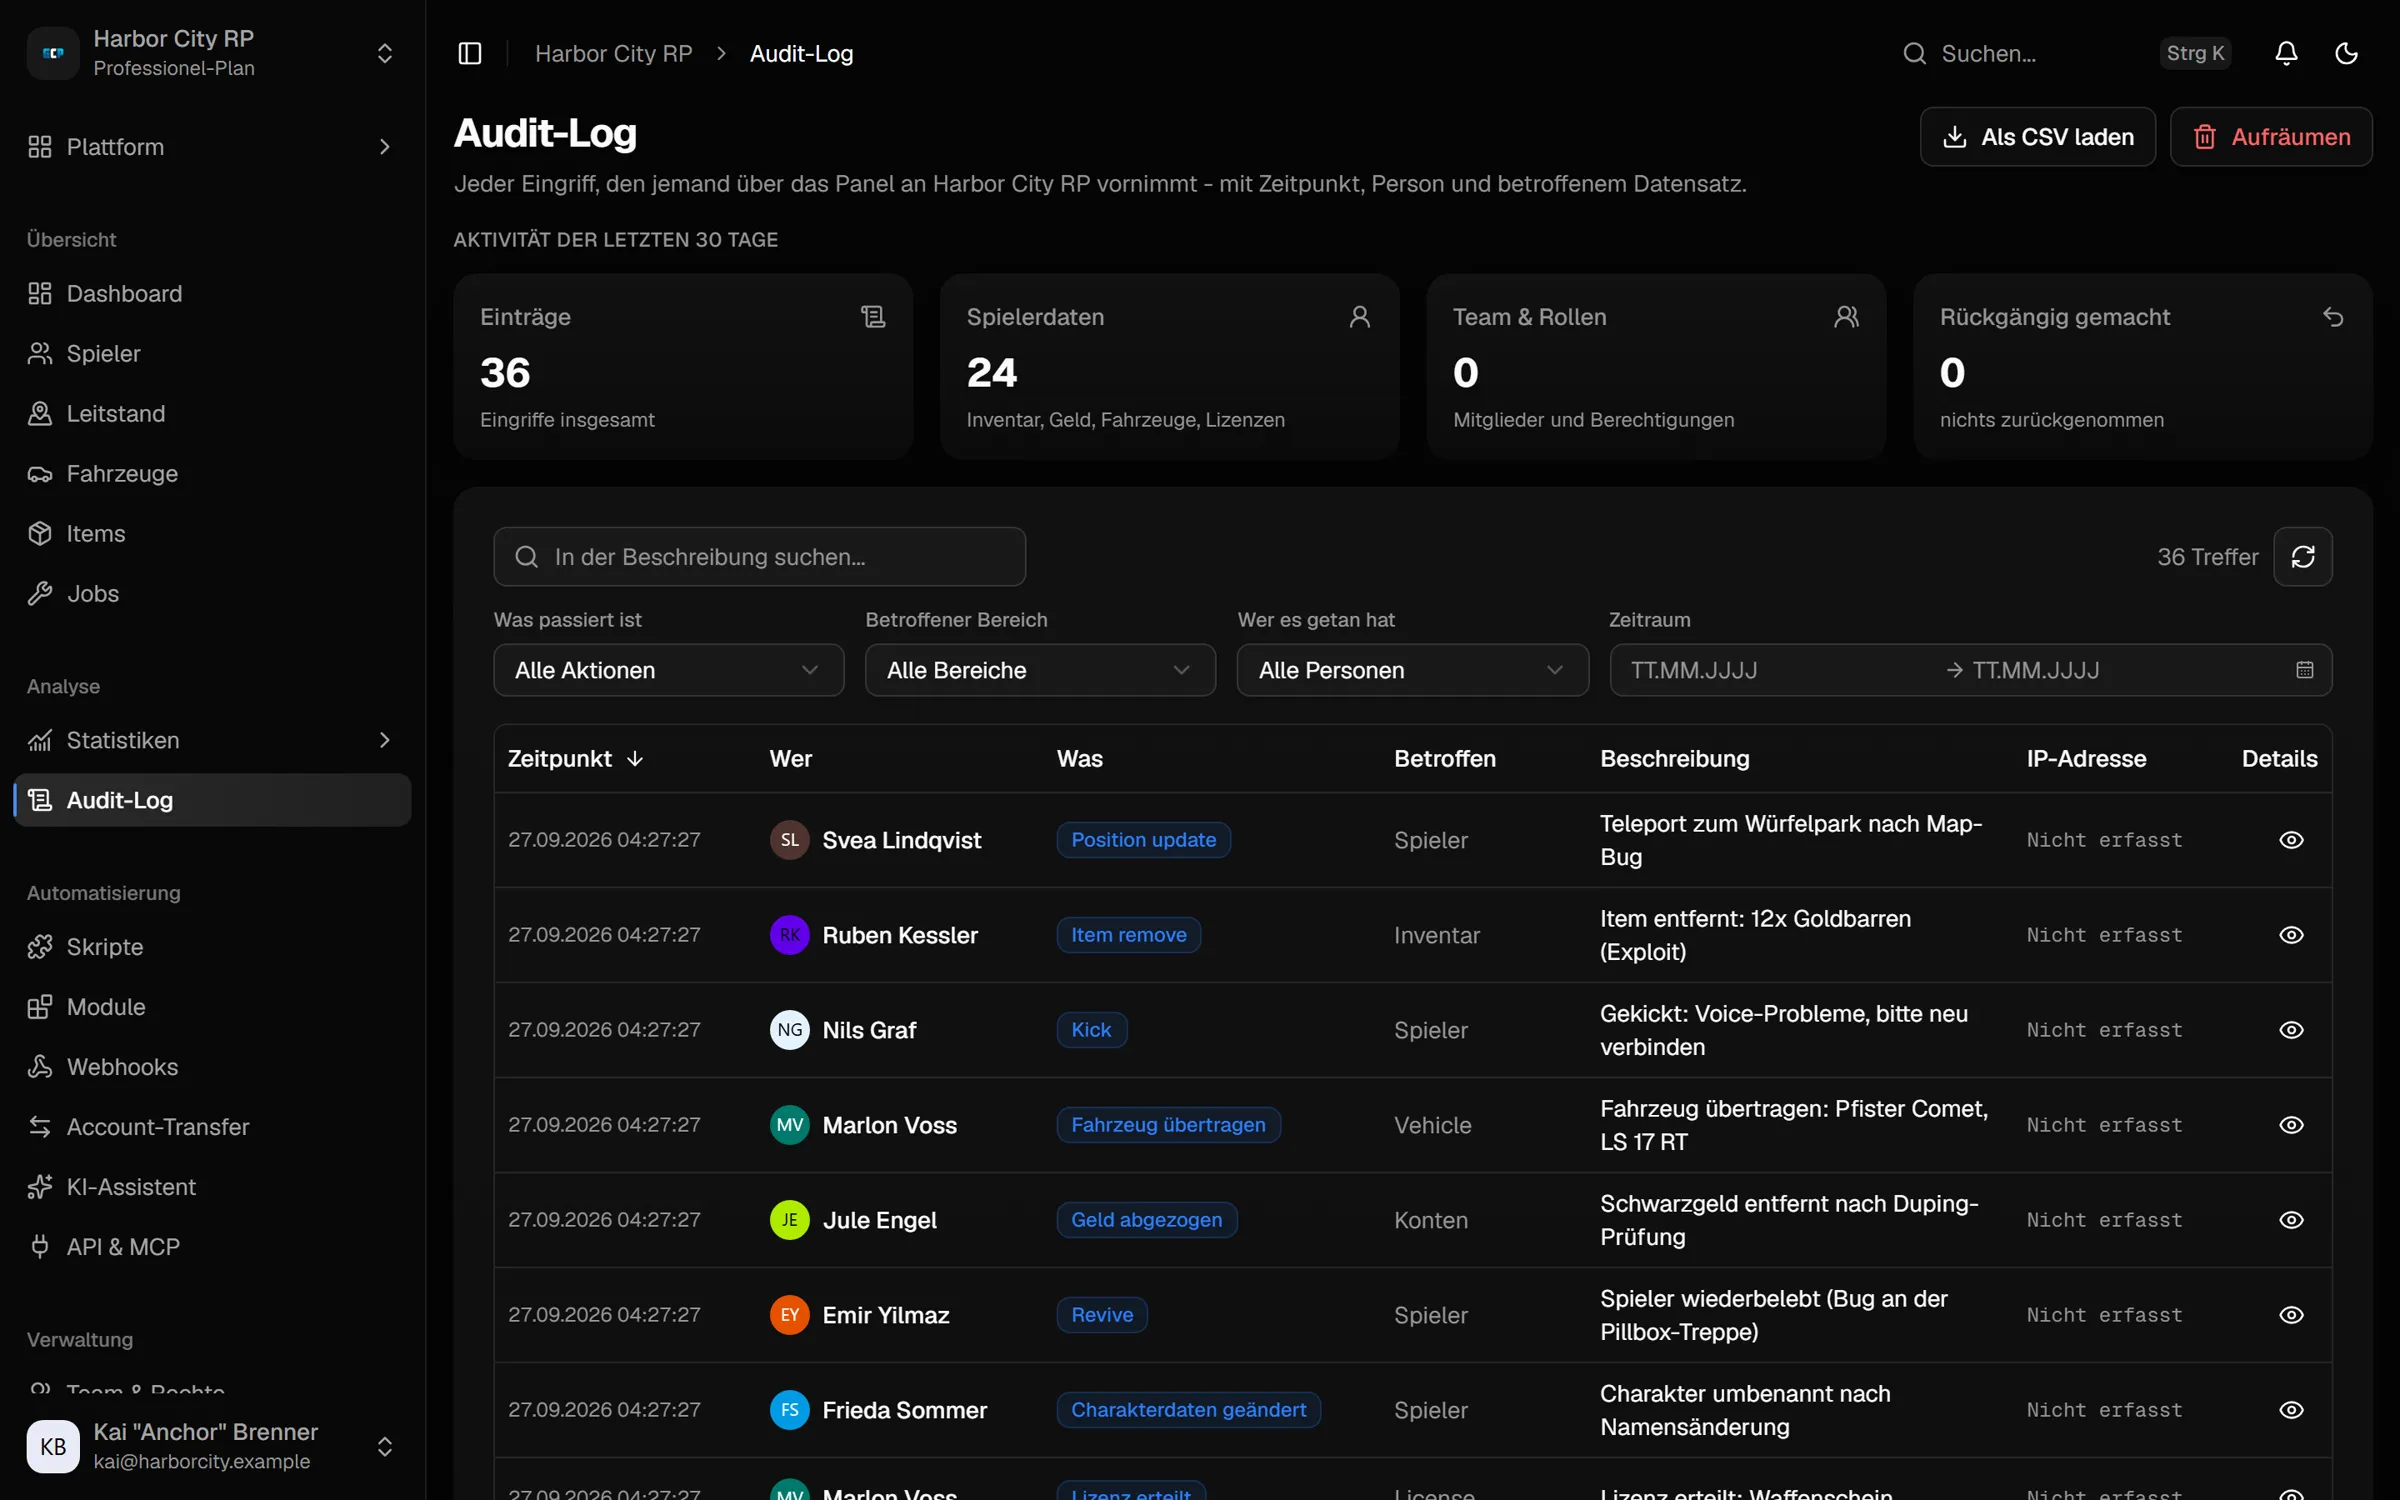Click the Position update tag
This screenshot has width=2400, height=1500.
[x=1143, y=840]
